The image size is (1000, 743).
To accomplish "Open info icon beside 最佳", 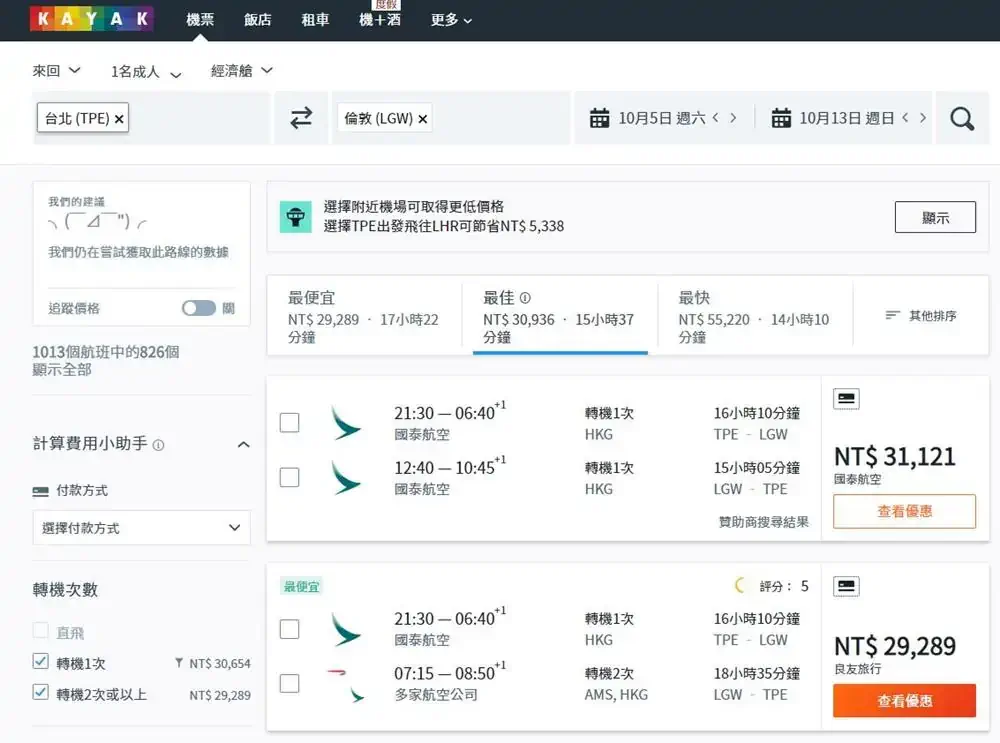I will (525, 298).
